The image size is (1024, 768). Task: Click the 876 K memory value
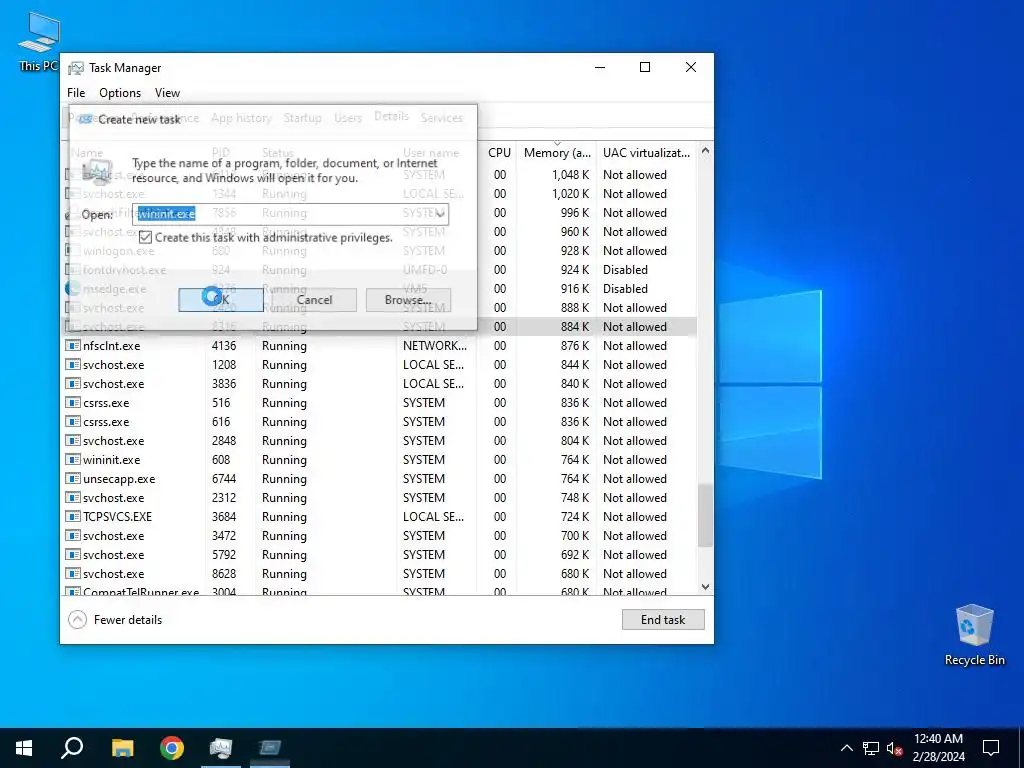point(575,345)
